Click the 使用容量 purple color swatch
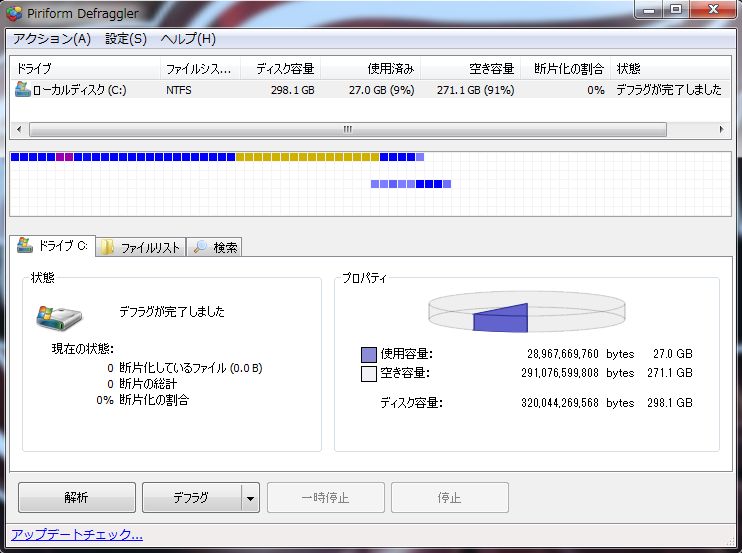 pyautogui.click(x=369, y=354)
